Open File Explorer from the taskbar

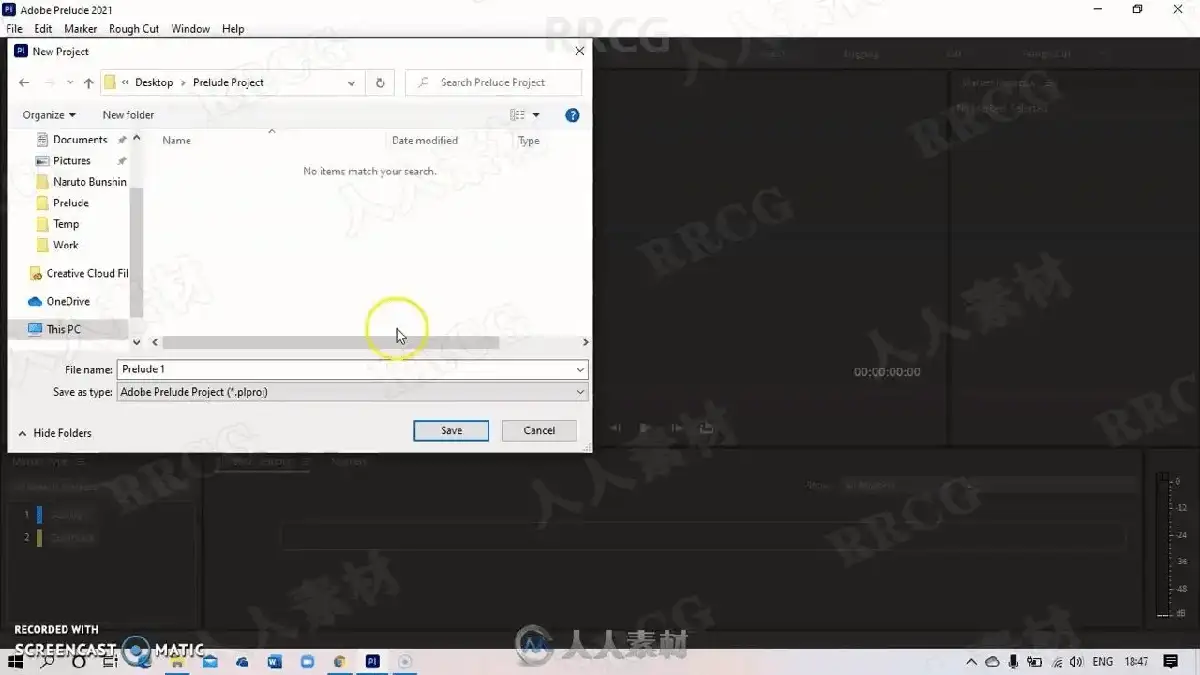click(x=178, y=662)
